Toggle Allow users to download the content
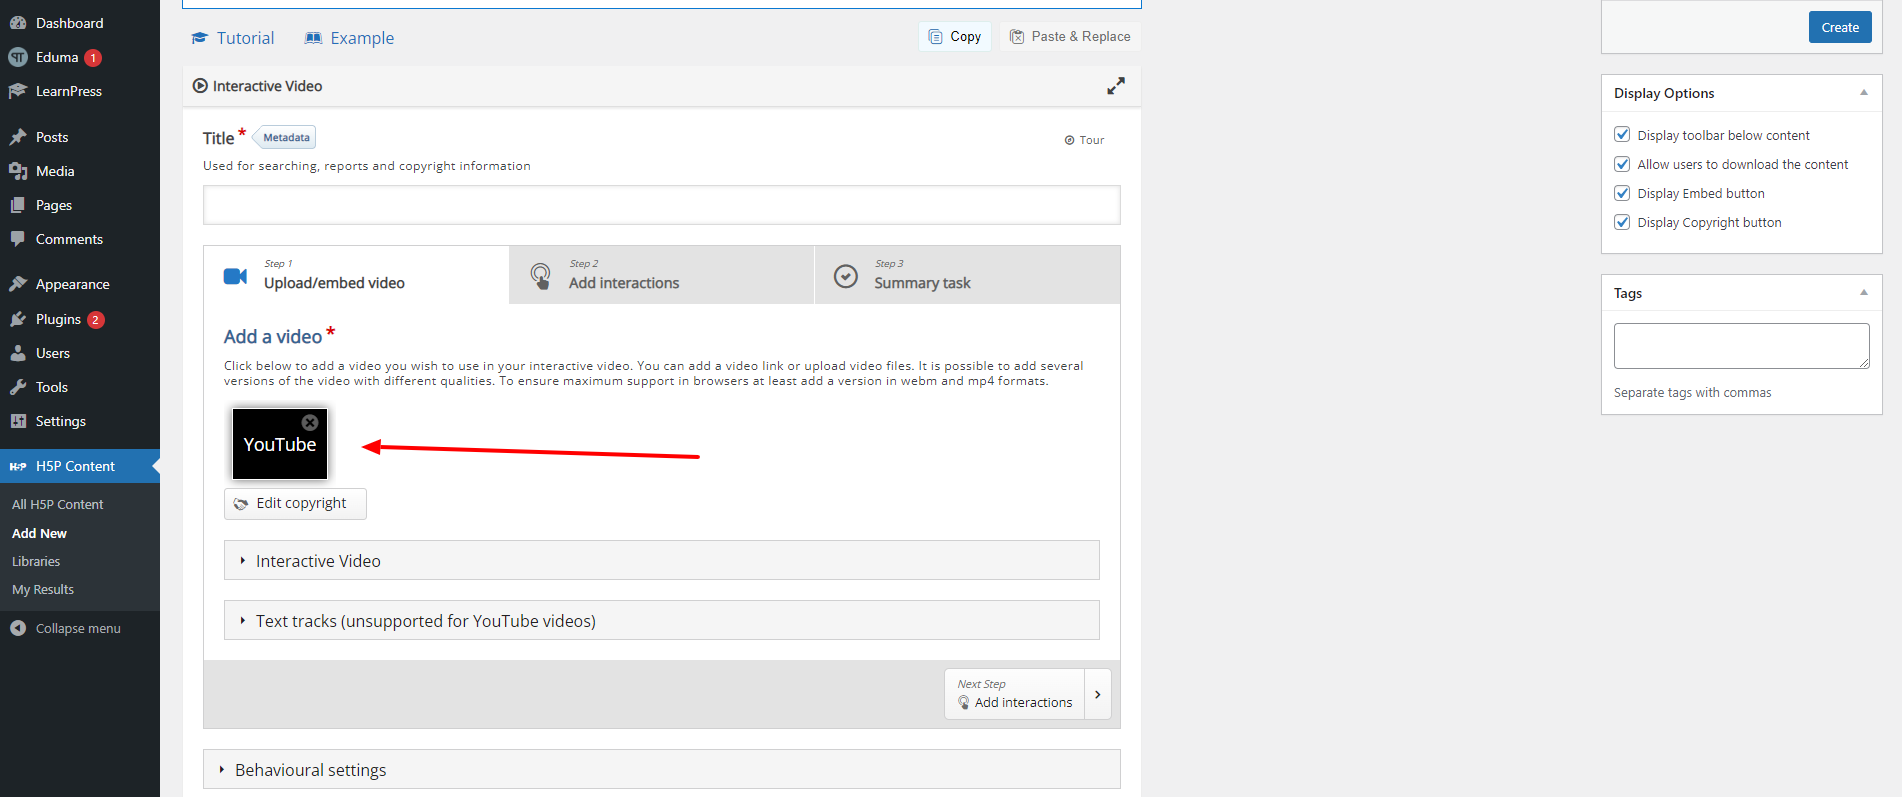This screenshot has height=797, width=1902. click(1622, 164)
